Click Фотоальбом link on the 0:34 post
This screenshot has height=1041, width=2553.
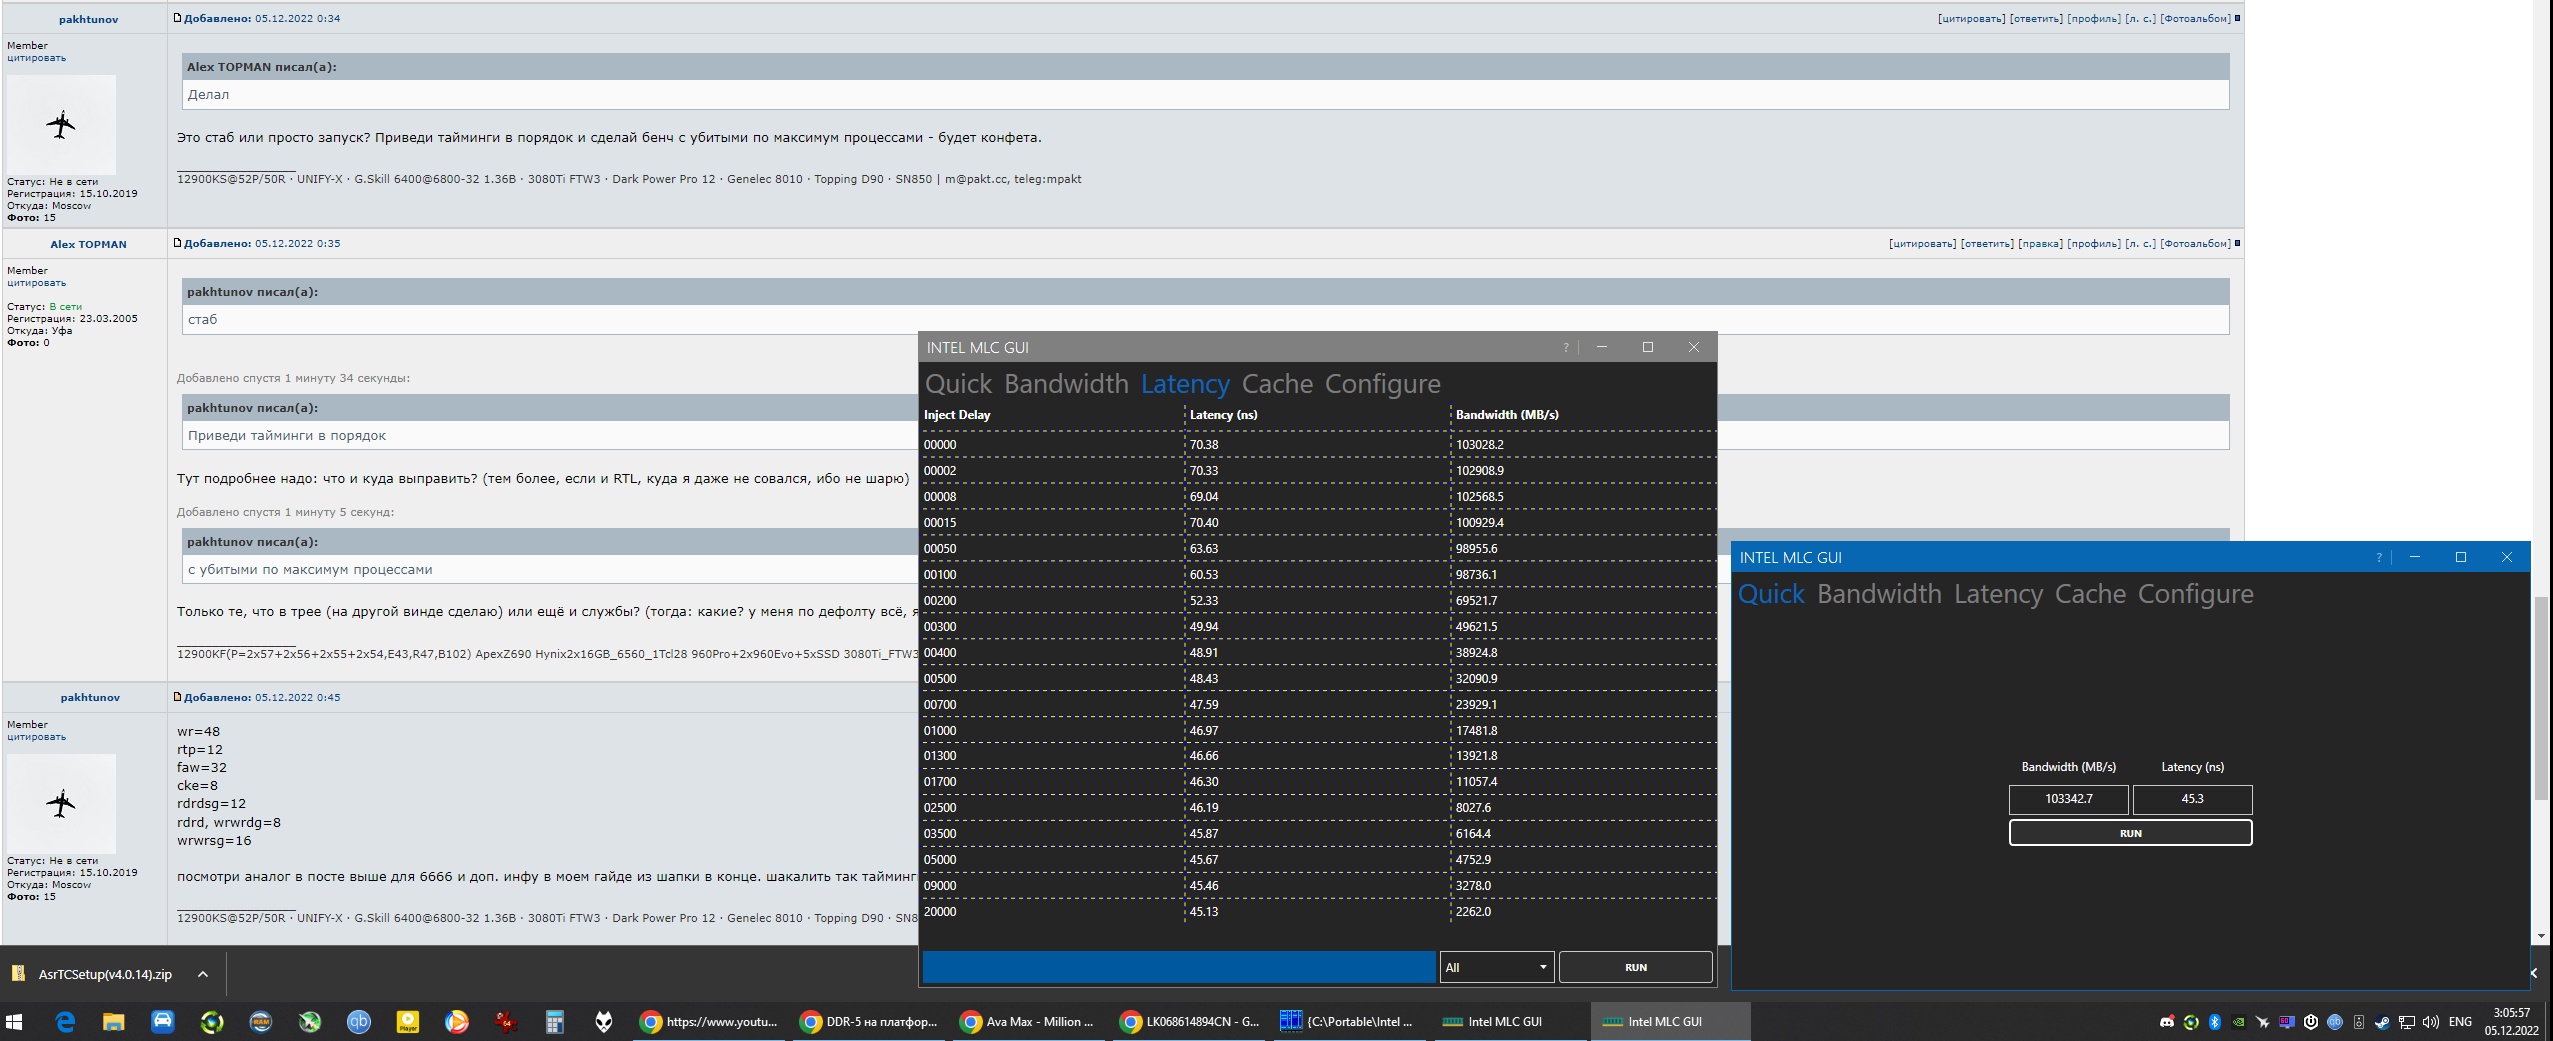click(x=2195, y=18)
